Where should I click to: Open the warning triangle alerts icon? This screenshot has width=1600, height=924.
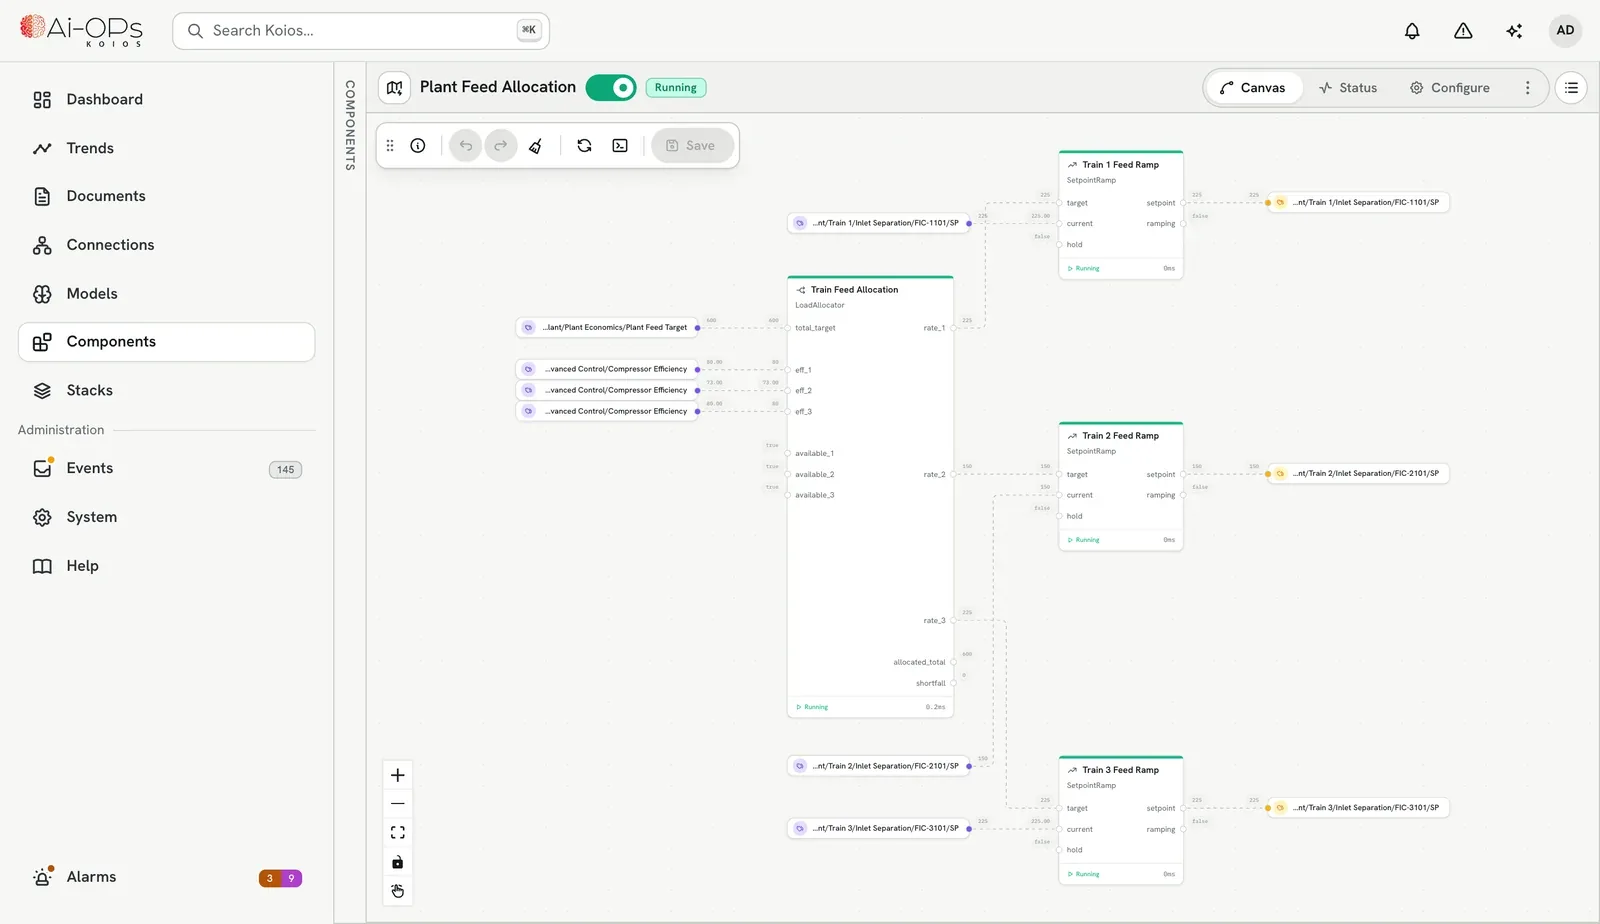[x=1463, y=31]
